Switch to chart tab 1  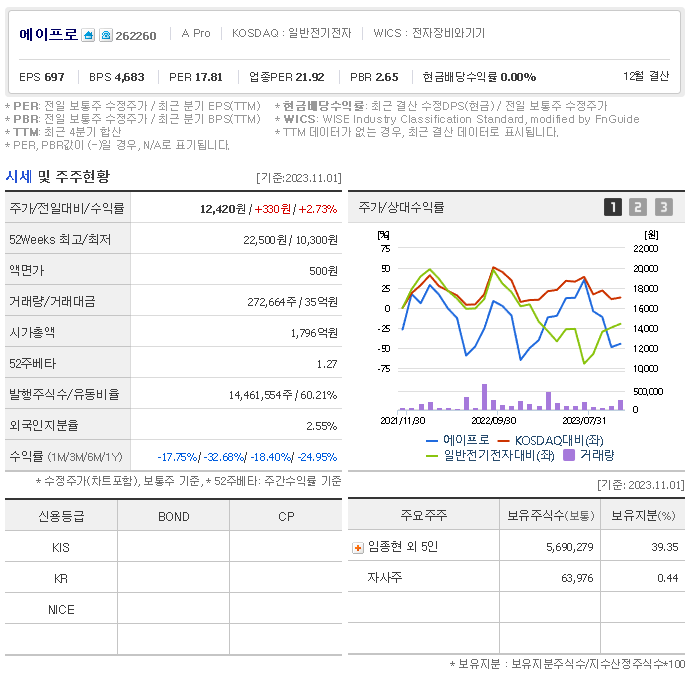pyautogui.click(x=613, y=207)
